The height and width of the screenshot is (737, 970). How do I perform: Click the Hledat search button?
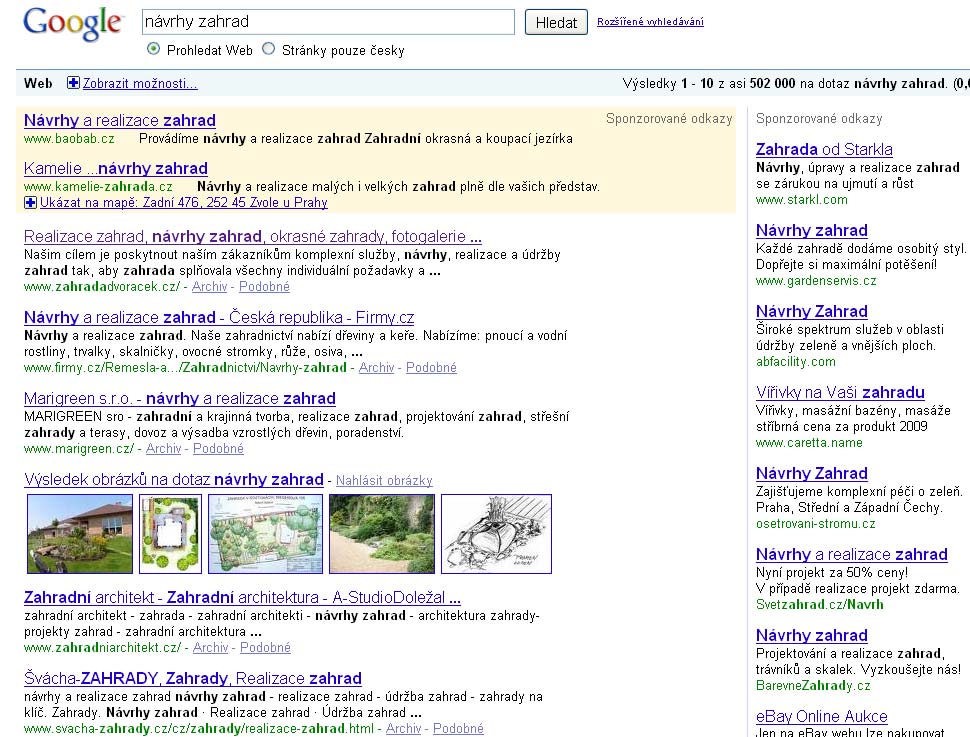coord(556,22)
